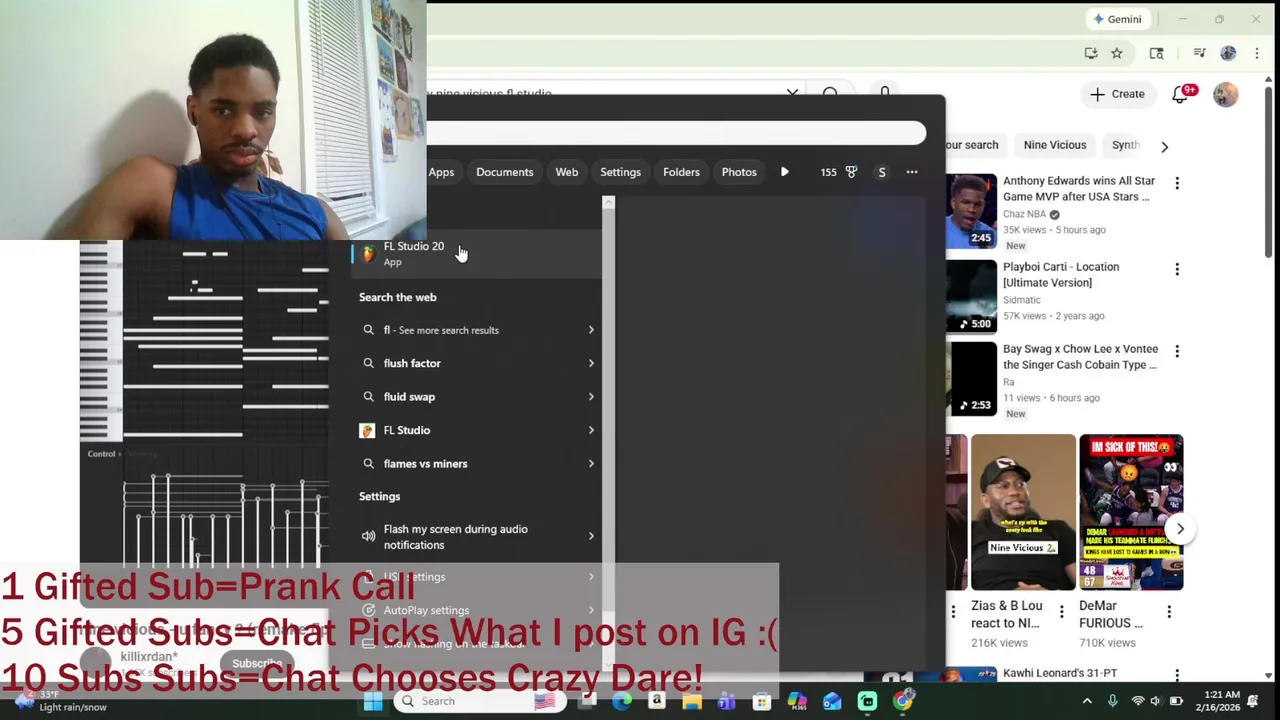Open FL Studio 20 app result

pos(476,254)
